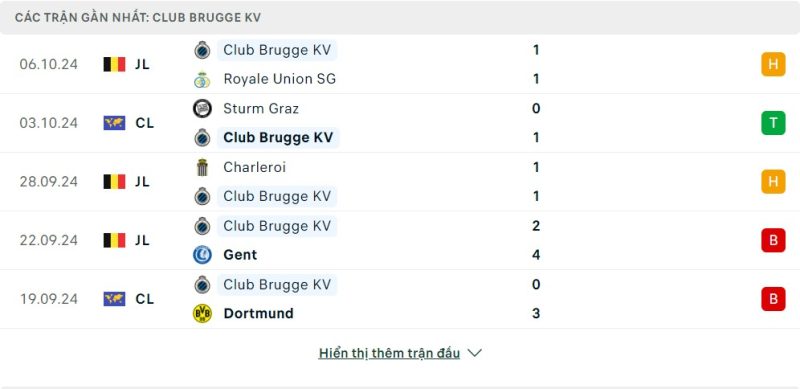800x389 pixels.
Task: Click the red B badge for Dortmund match
Action: coord(773,299)
